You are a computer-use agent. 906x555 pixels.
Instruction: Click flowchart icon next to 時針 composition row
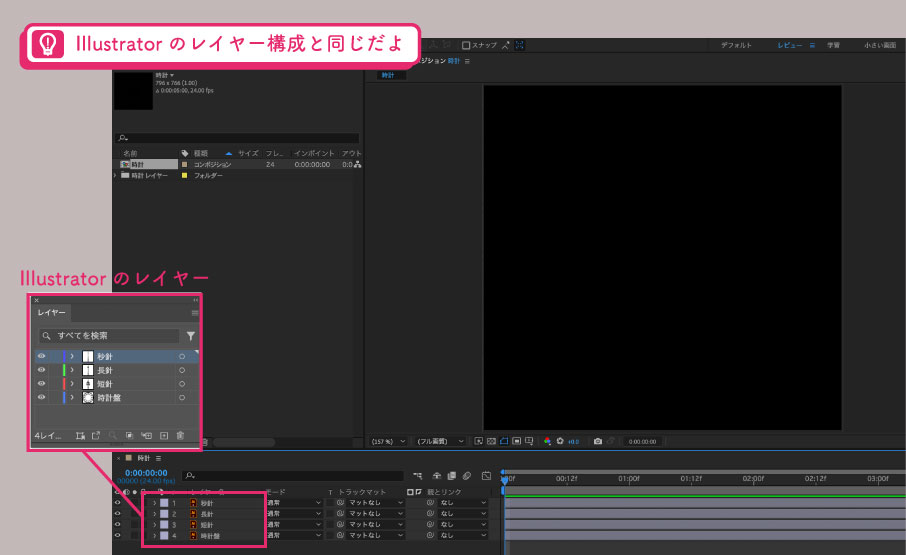tap(358, 165)
